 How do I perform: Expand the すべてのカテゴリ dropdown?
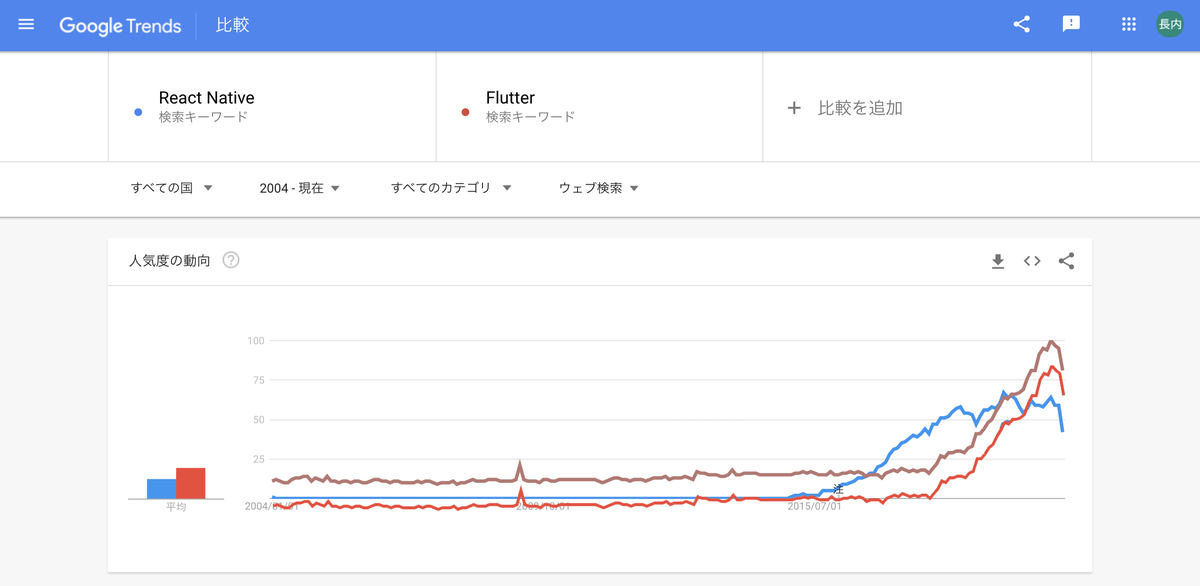click(451, 188)
